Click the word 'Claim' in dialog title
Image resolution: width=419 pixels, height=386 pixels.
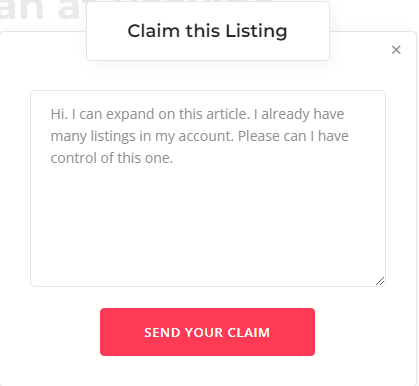154,31
